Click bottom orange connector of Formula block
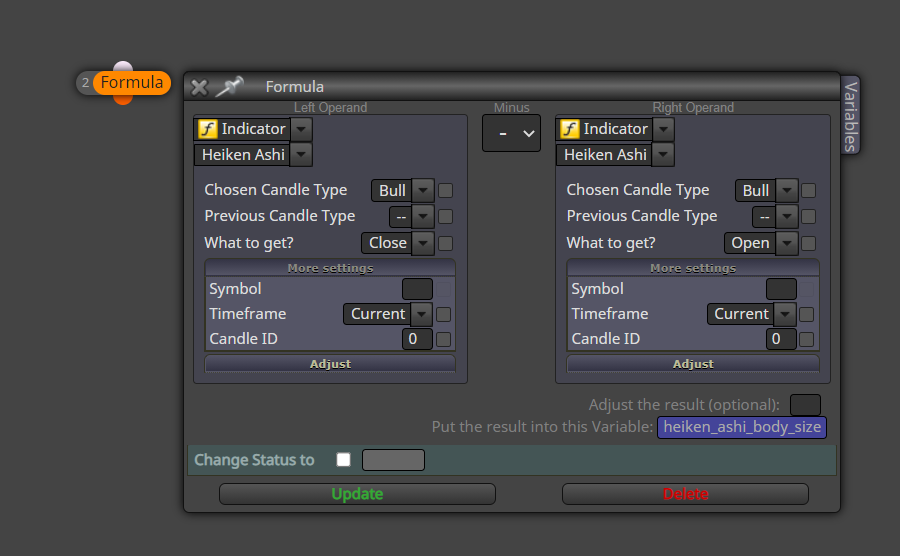The width and height of the screenshot is (900, 556). point(123,100)
